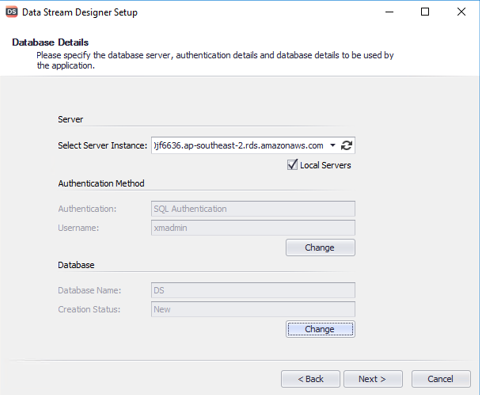Click the server instance combo box text
This screenshot has height=395, width=480.
(239, 146)
